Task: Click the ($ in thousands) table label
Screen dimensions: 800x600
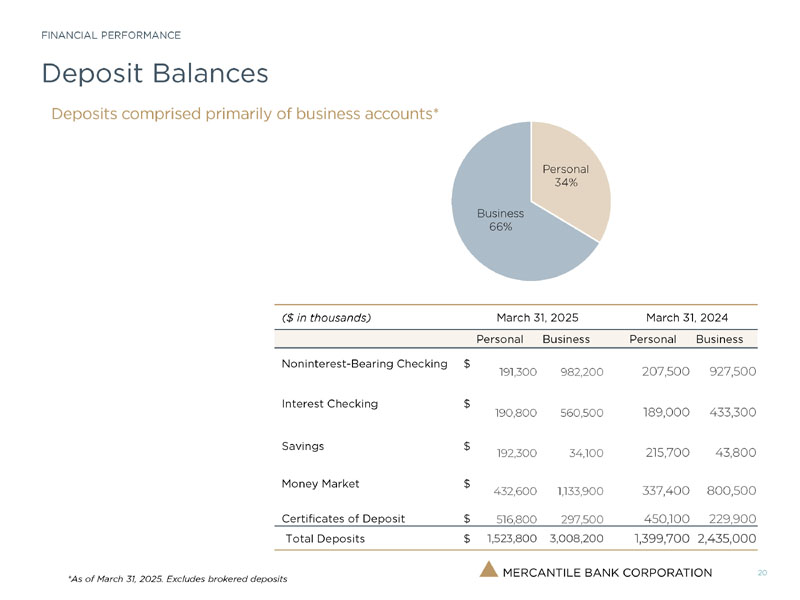Action: point(327,318)
